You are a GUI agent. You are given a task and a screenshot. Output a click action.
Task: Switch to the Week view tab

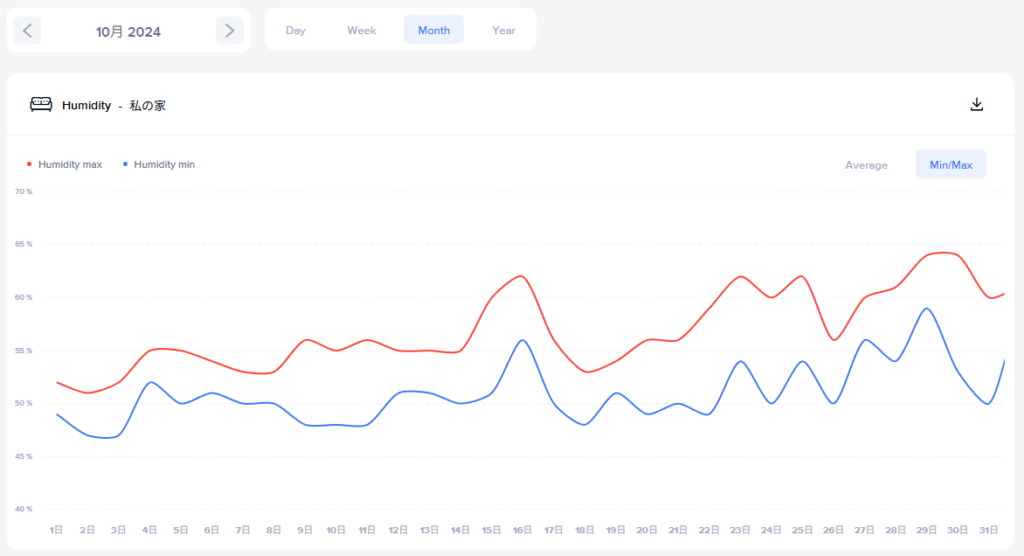coord(361,30)
